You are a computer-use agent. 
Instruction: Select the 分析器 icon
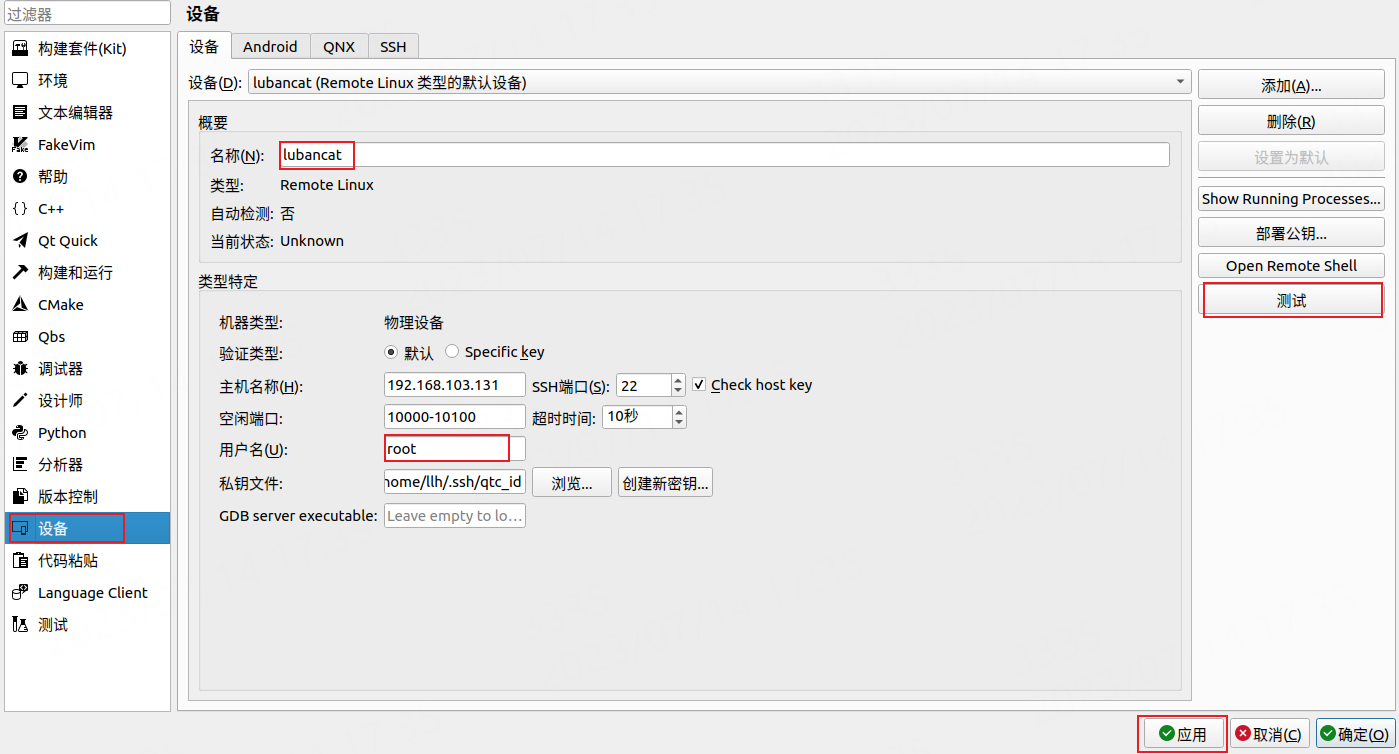tap(19, 465)
